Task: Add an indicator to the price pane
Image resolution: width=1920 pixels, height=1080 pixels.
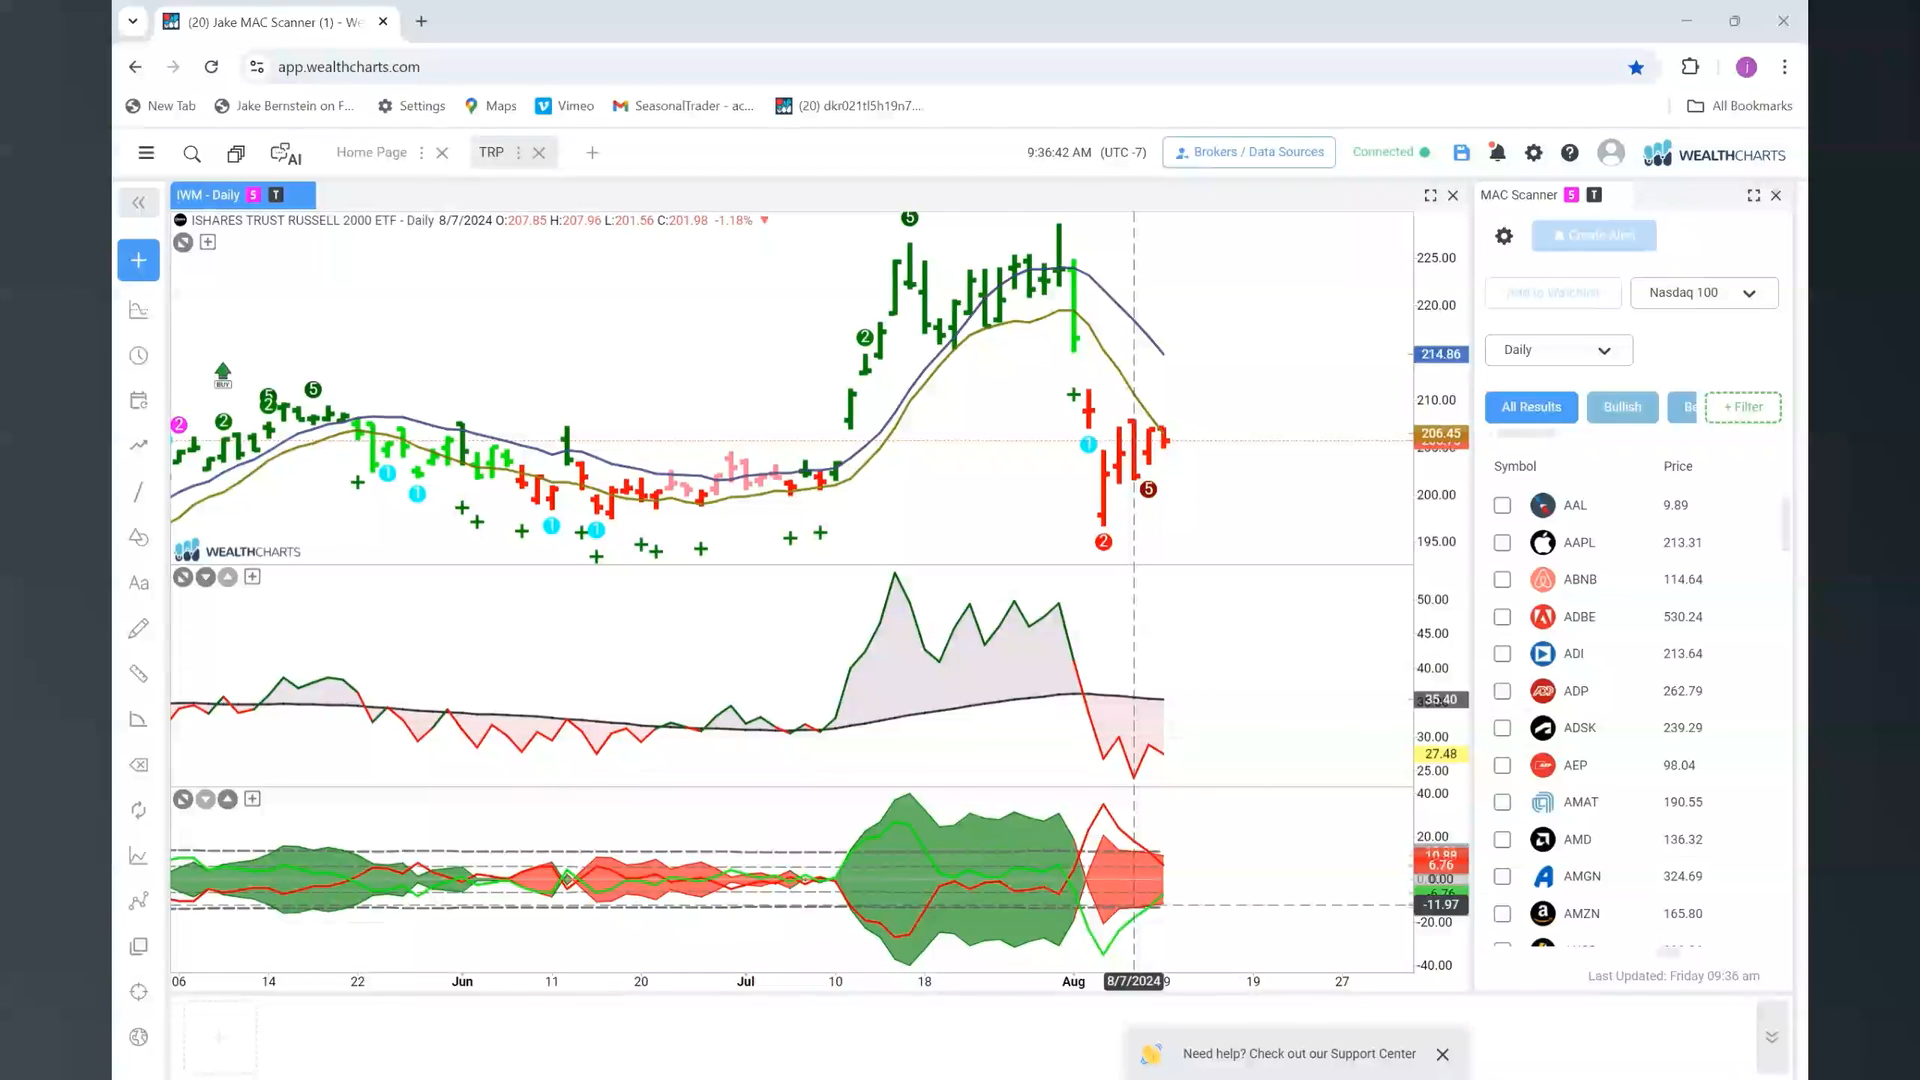Action: [208, 242]
